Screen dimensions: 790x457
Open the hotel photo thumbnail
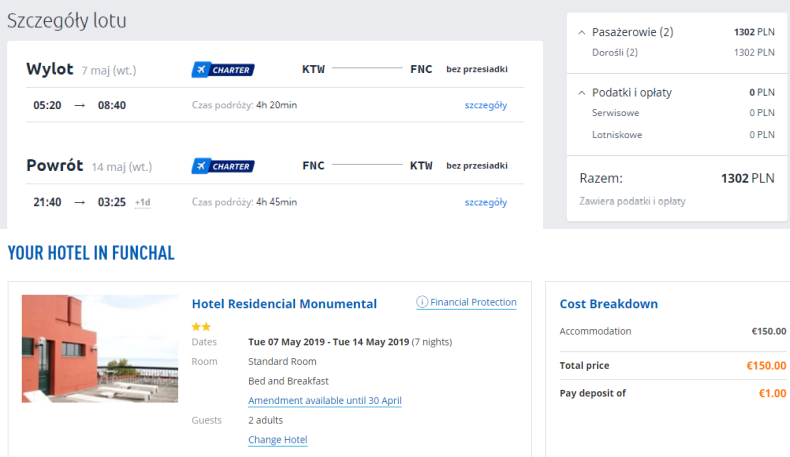point(100,348)
